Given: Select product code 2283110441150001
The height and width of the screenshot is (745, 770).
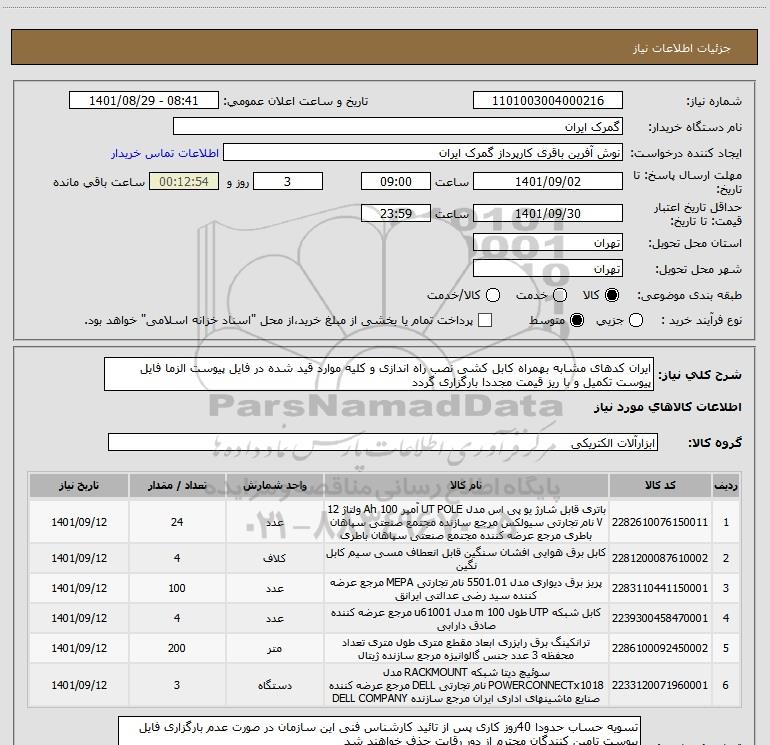Looking at the screenshot, I should tap(660, 588).
